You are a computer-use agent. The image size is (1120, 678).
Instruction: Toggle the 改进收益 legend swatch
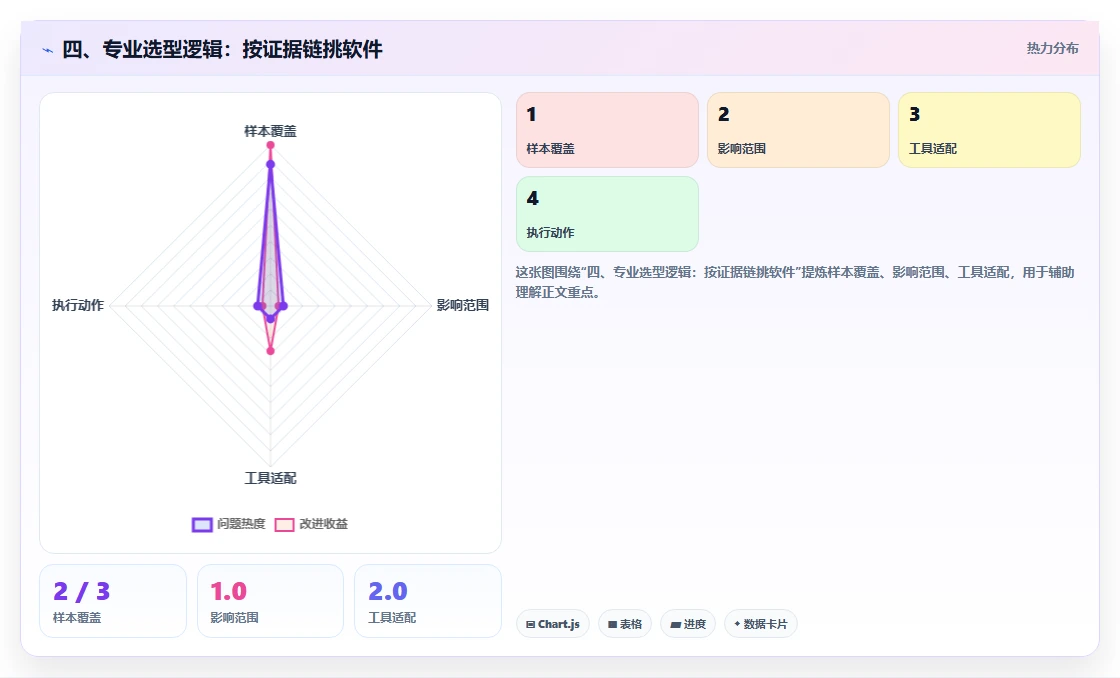tap(284, 524)
